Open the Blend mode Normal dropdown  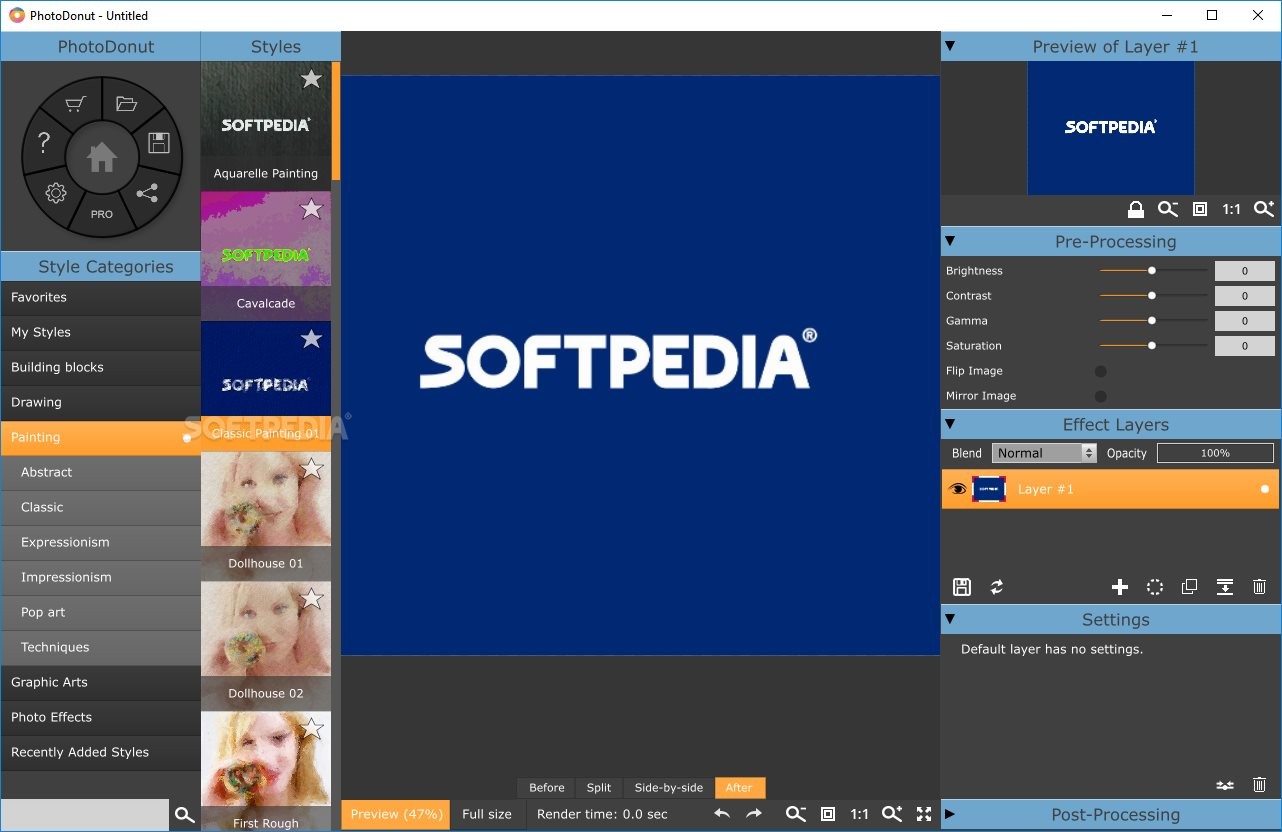tap(1044, 453)
